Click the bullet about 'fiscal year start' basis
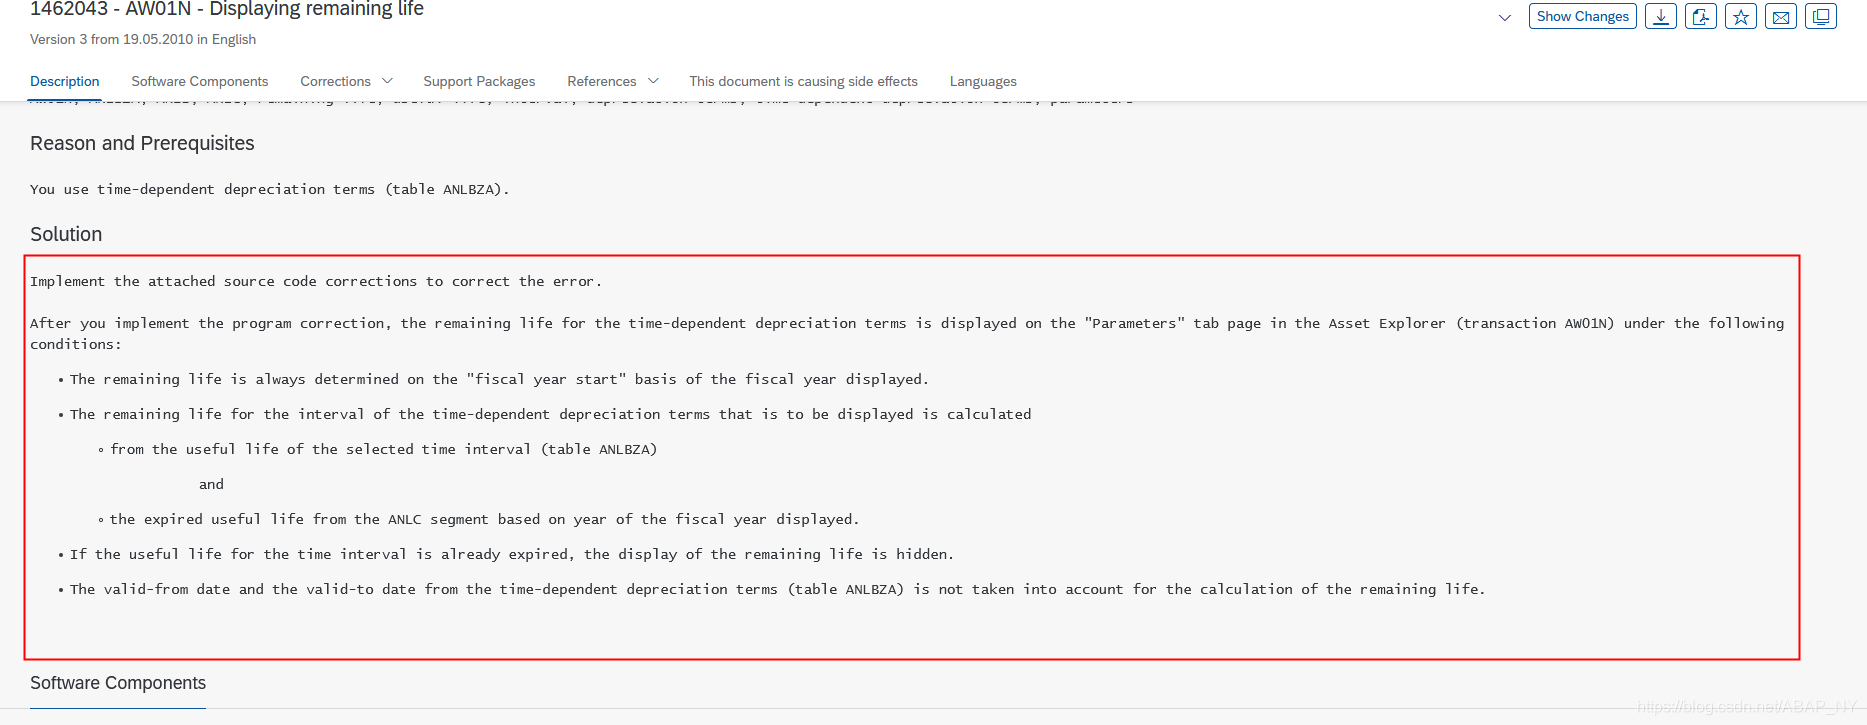The width and height of the screenshot is (1867, 725). 499,379
